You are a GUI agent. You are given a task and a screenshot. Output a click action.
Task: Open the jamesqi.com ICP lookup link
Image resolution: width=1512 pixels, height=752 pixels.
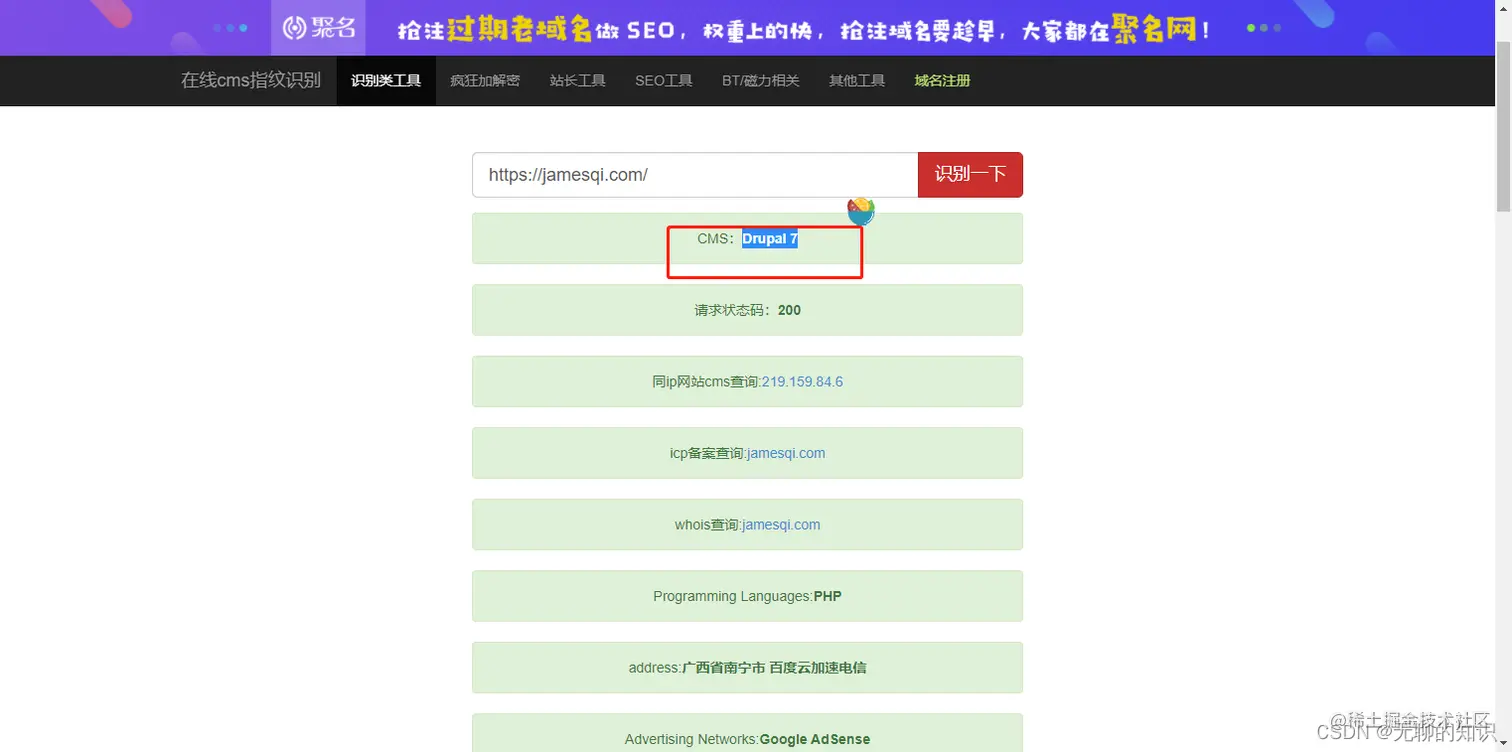click(x=786, y=453)
